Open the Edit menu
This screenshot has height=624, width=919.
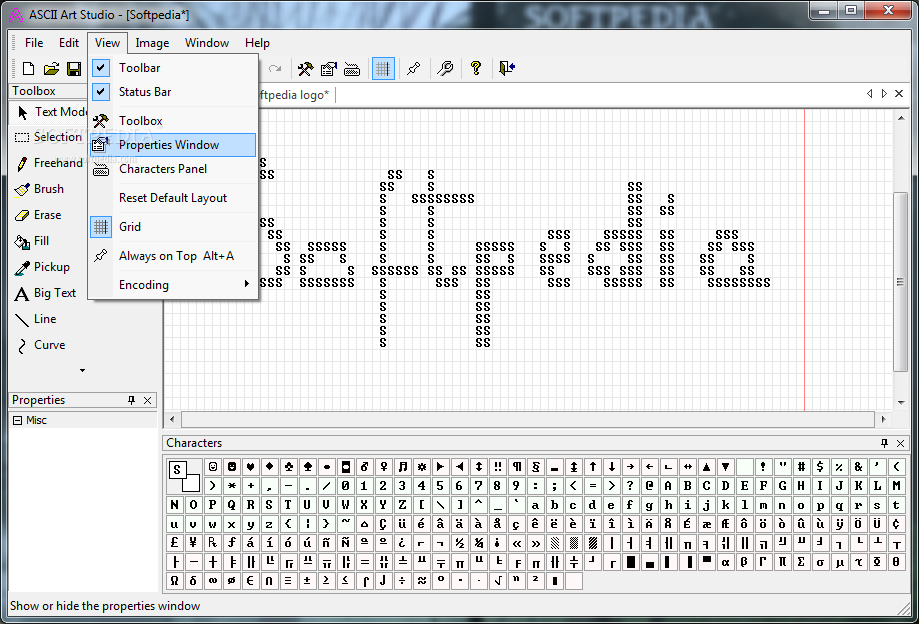69,43
